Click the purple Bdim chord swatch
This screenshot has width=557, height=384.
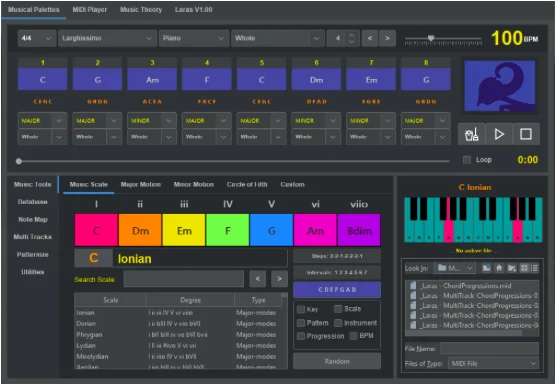pyautogui.click(x=359, y=230)
